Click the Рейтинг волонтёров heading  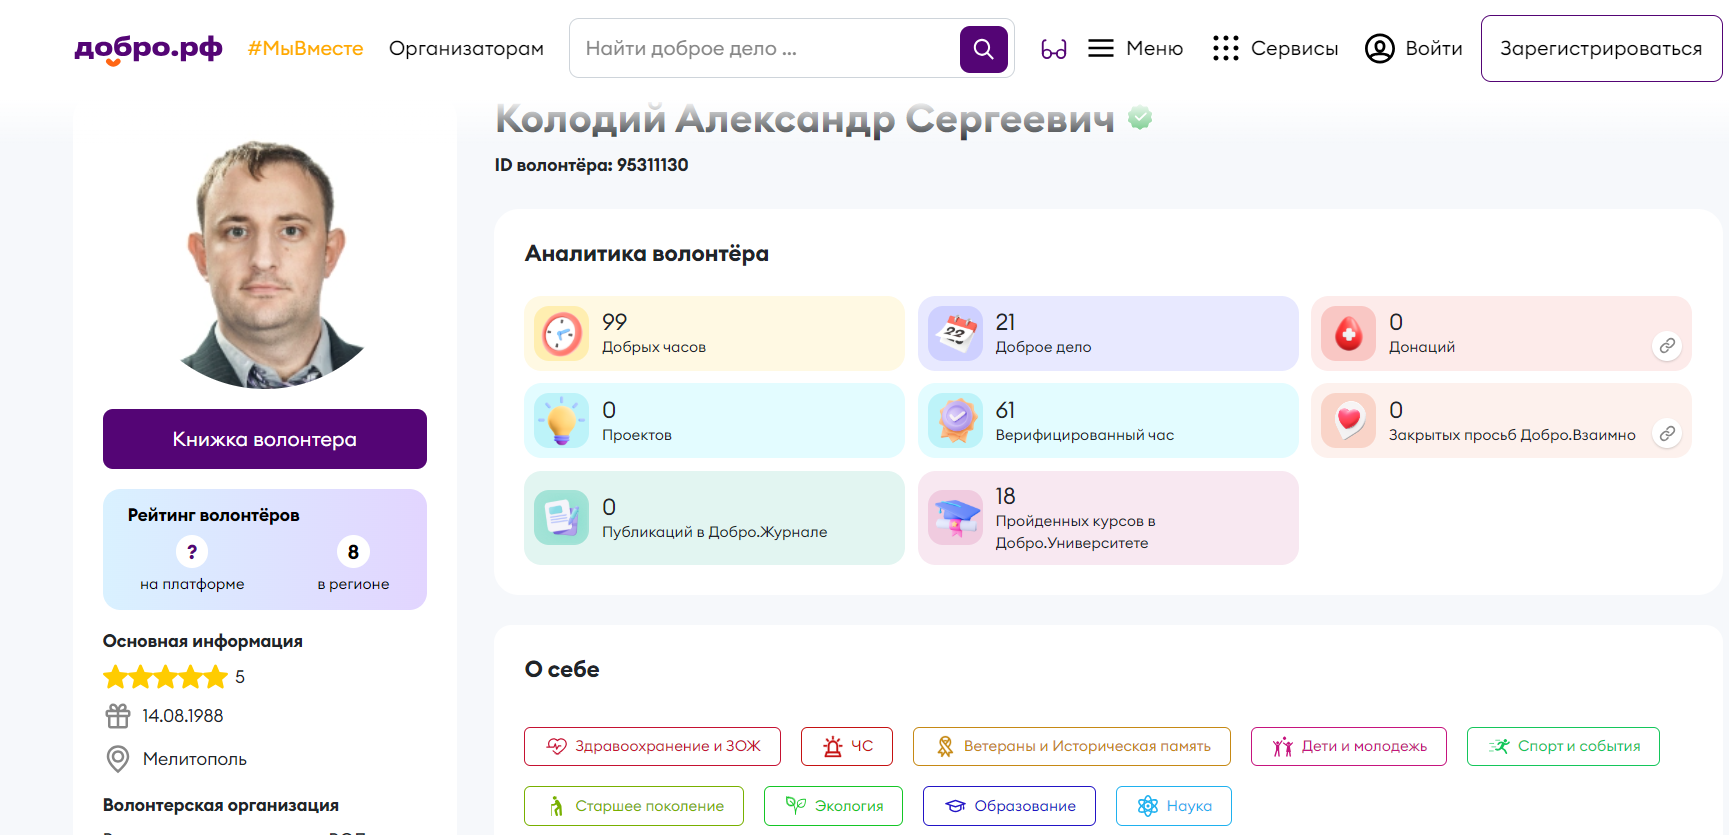214,515
